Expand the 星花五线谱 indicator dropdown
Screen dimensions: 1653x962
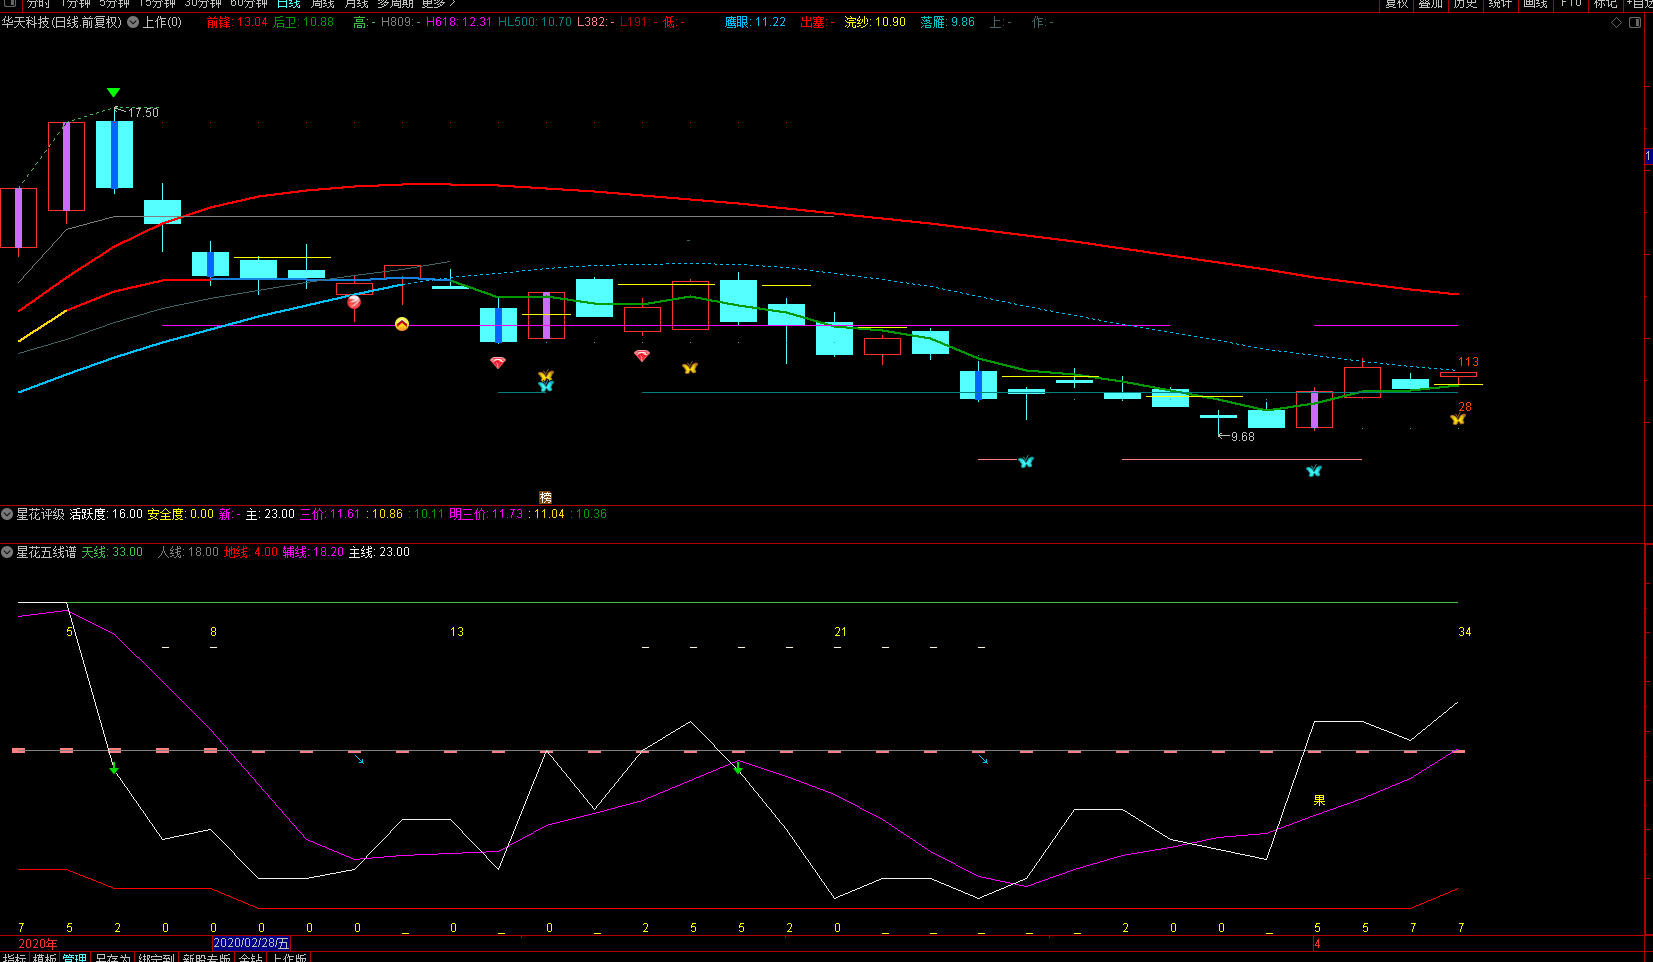tap(7, 552)
